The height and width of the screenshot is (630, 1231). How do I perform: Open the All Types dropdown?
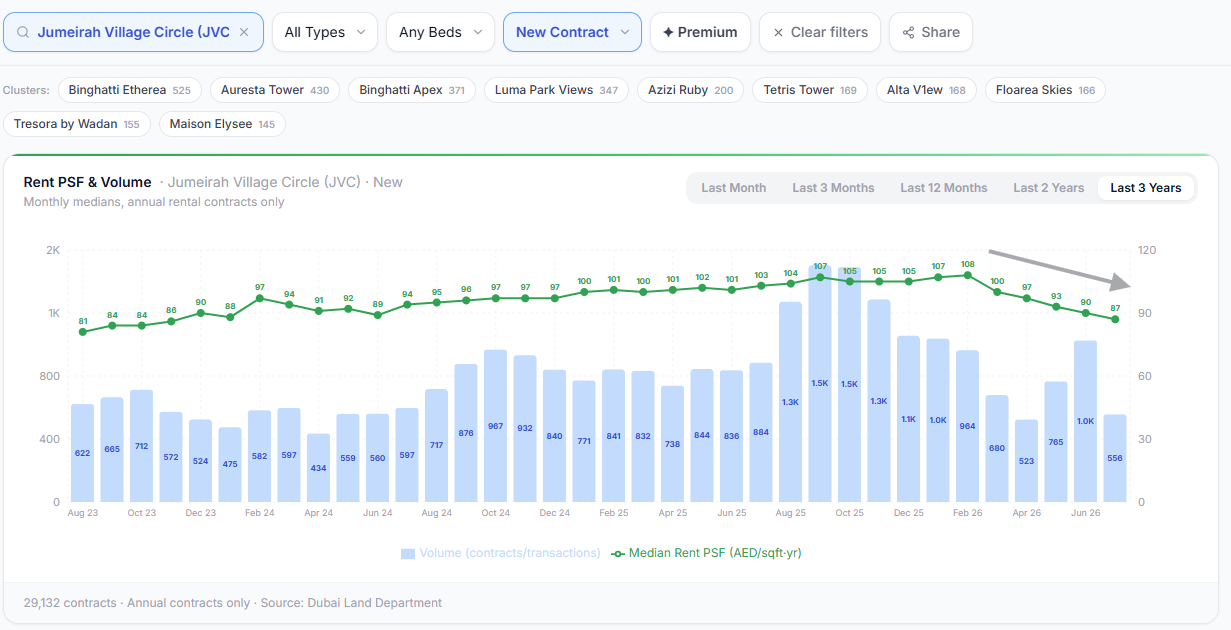325,32
